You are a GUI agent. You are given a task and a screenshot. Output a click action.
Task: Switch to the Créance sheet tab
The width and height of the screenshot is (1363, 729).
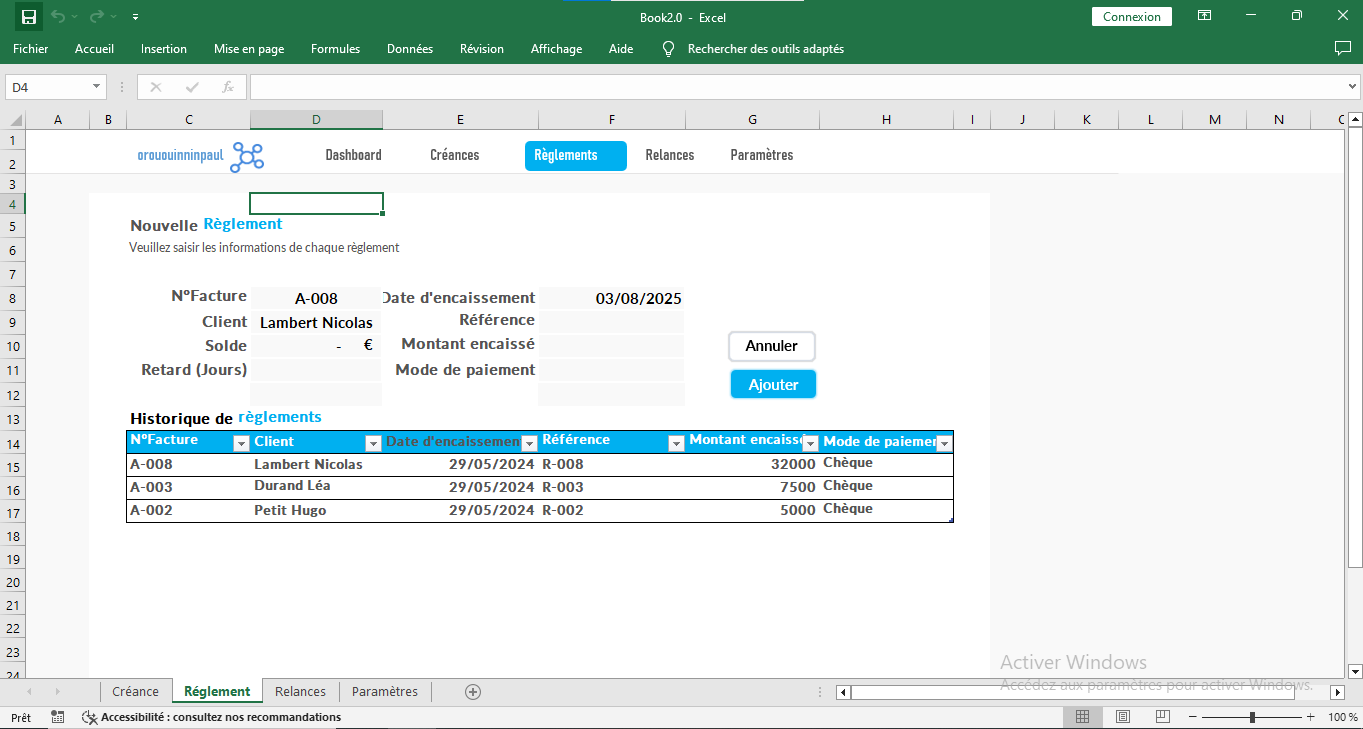tap(135, 691)
